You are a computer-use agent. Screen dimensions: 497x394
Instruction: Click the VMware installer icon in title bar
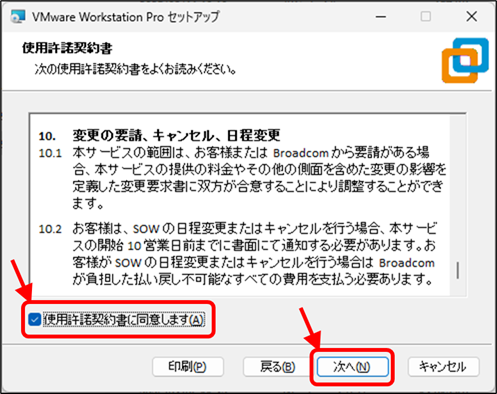(x=18, y=16)
